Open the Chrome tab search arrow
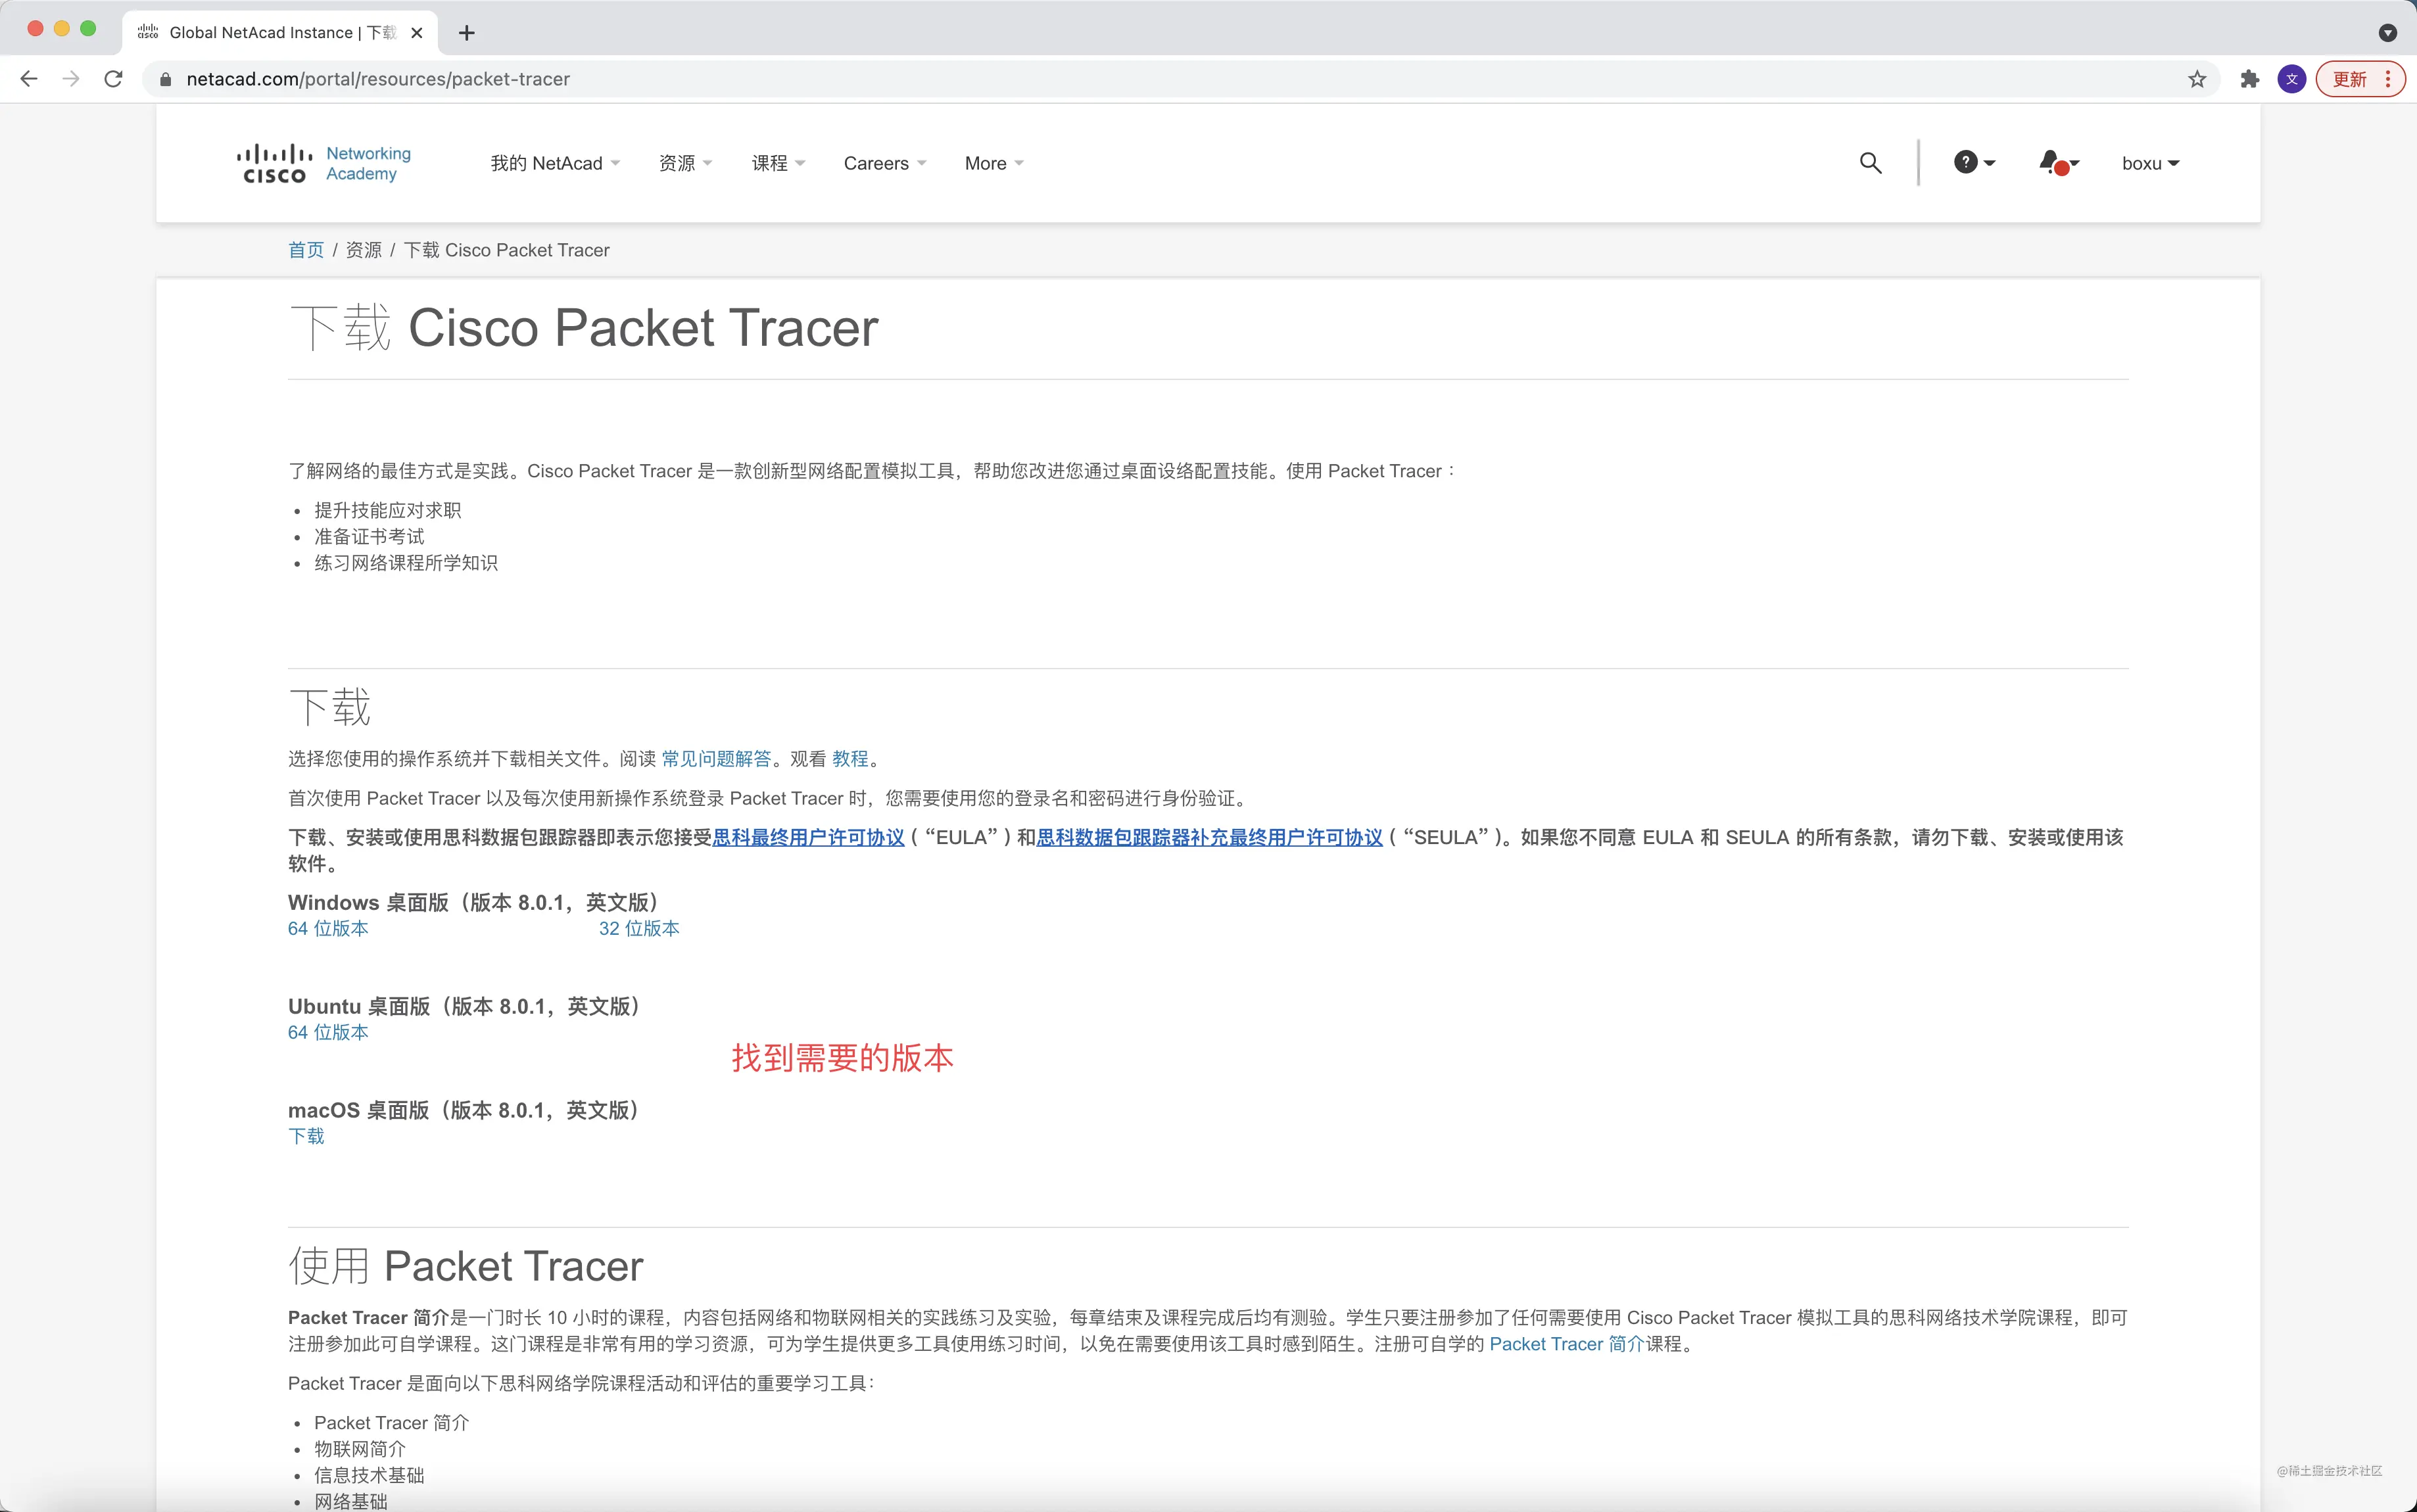The image size is (2417, 1512). (2388, 33)
